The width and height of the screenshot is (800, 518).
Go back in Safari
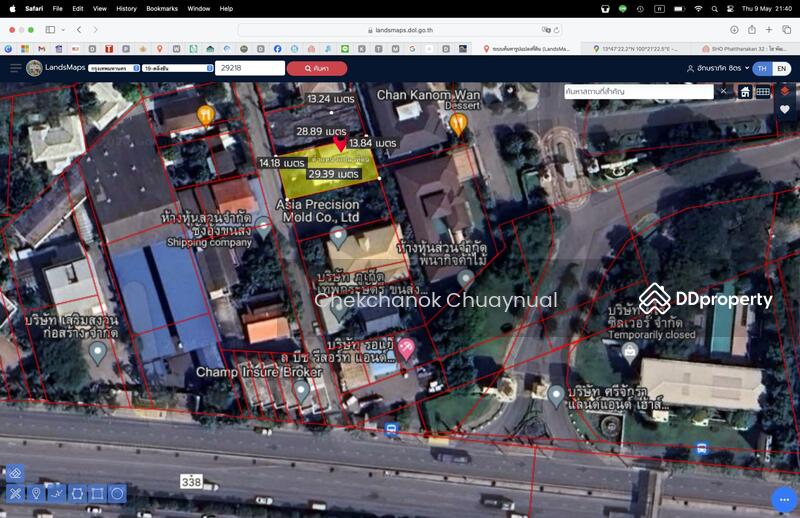point(79,30)
